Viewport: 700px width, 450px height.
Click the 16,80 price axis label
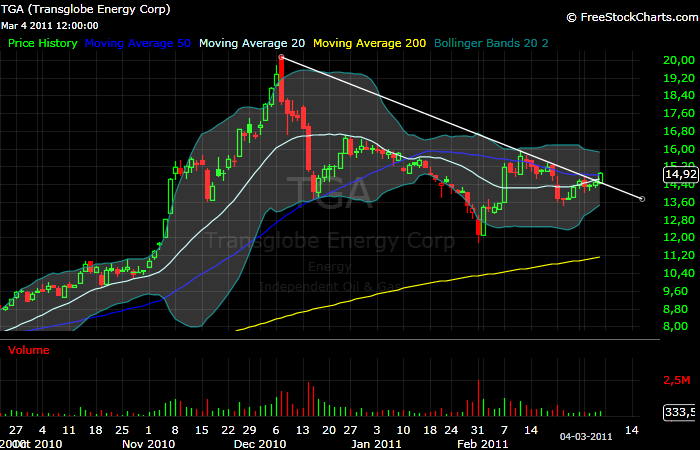tap(679, 131)
